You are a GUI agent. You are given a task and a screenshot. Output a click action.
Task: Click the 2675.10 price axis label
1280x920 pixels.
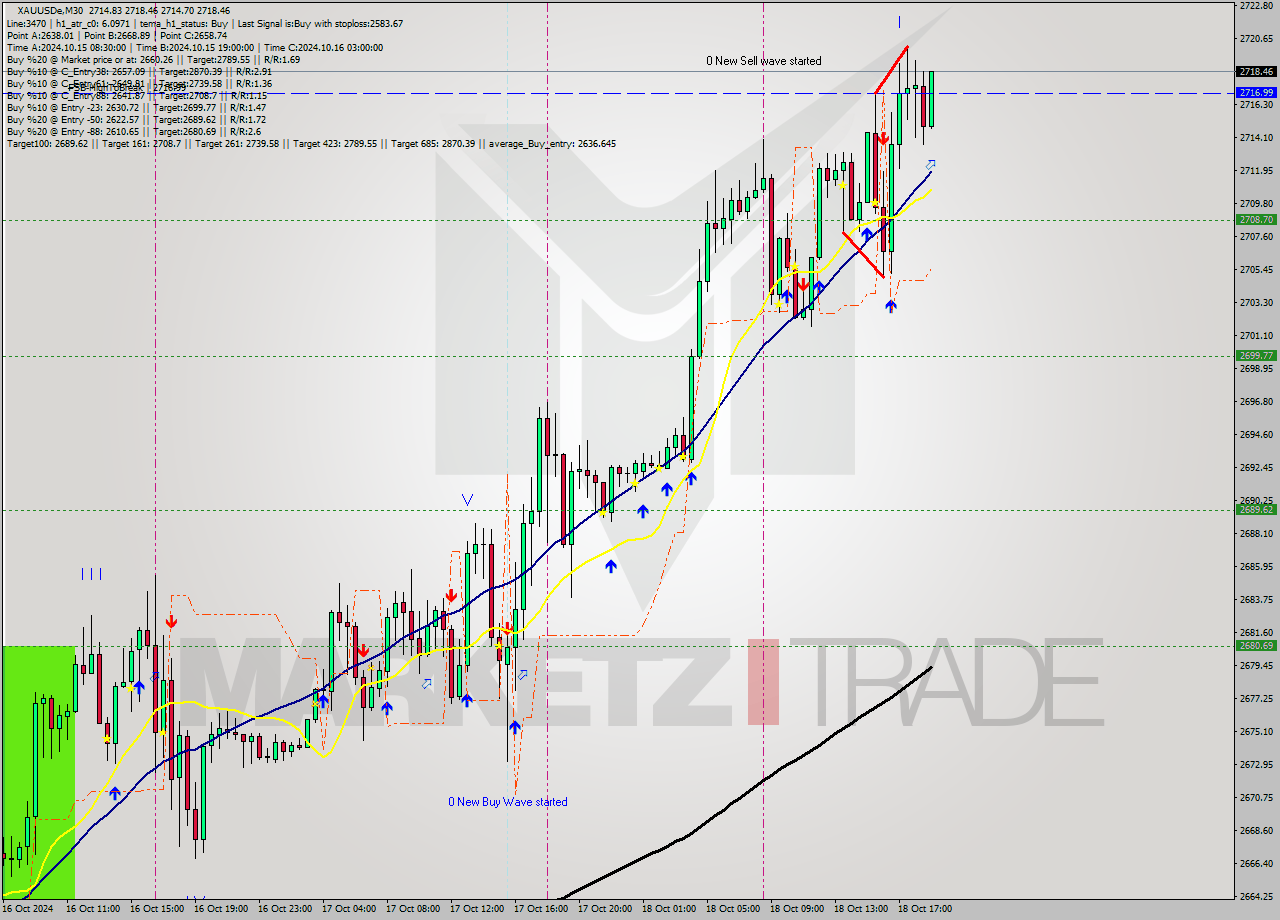pyautogui.click(x=1255, y=731)
